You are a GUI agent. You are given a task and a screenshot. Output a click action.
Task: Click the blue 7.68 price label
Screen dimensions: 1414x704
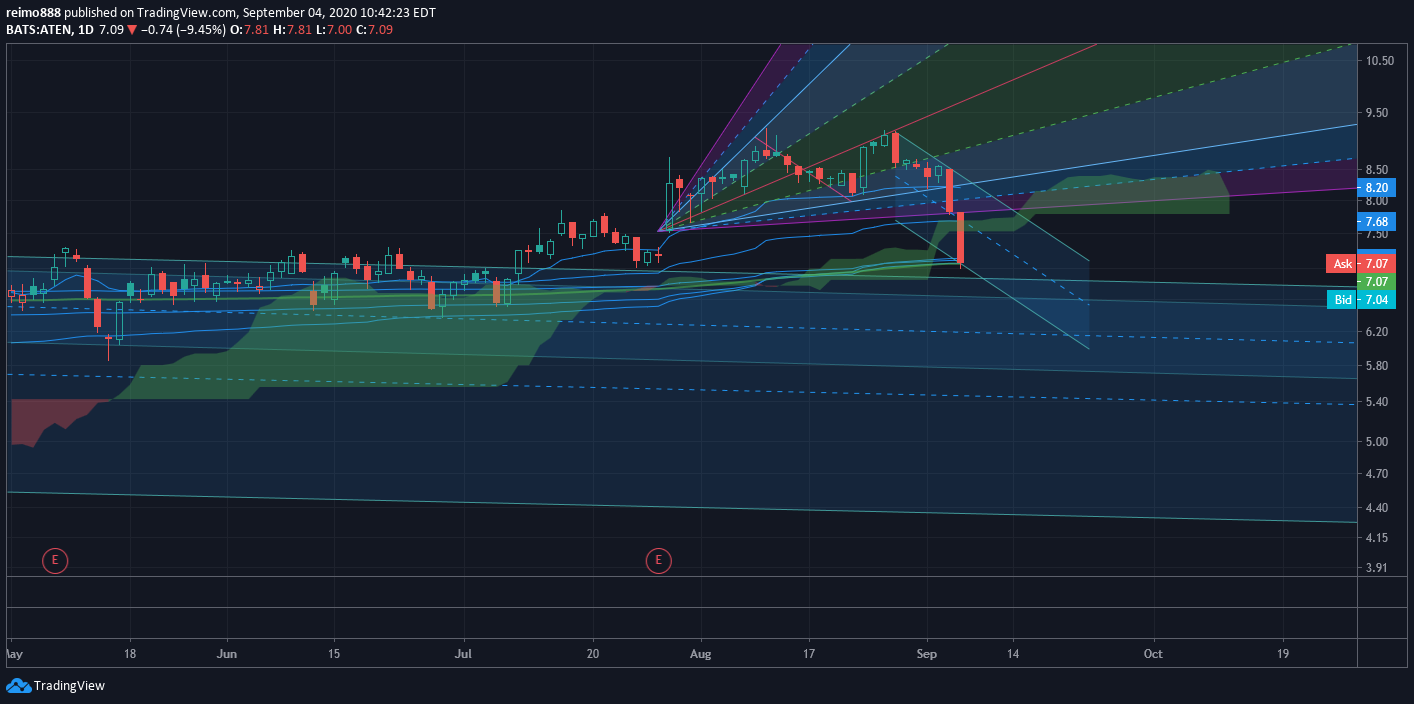[x=1376, y=221]
